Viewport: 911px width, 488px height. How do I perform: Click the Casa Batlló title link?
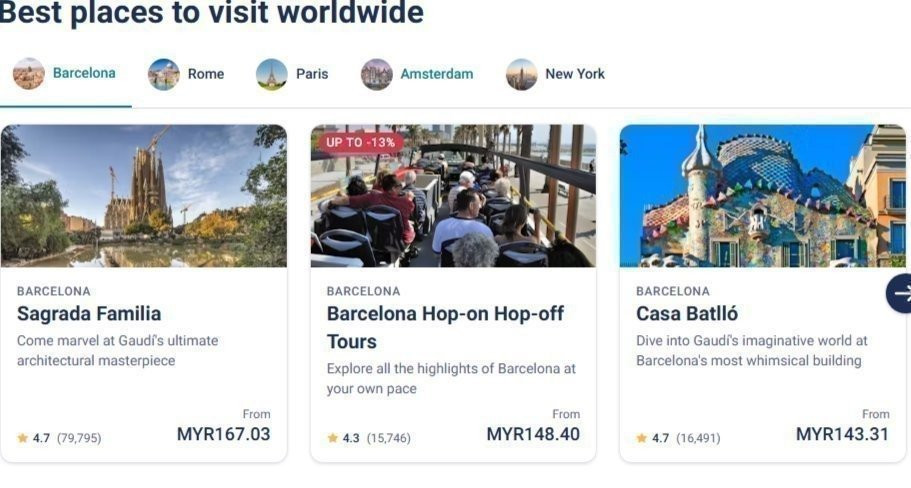[687, 314]
